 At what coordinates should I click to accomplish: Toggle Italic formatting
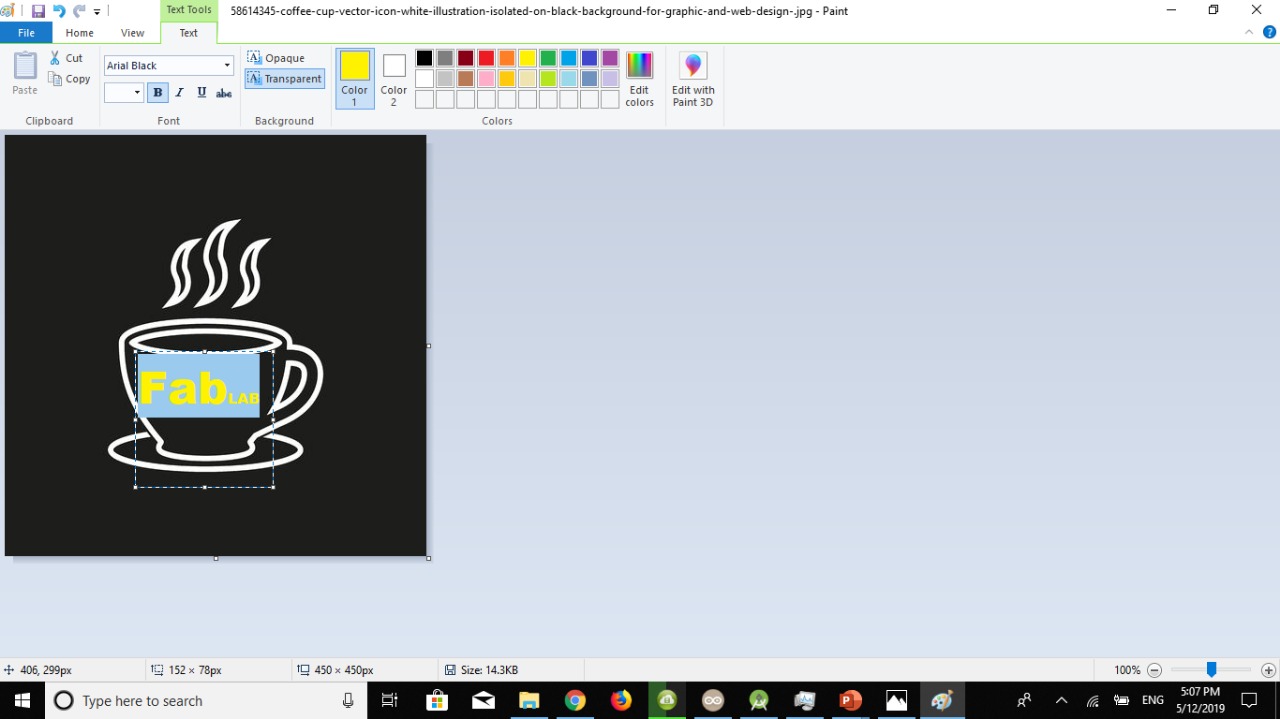click(179, 93)
